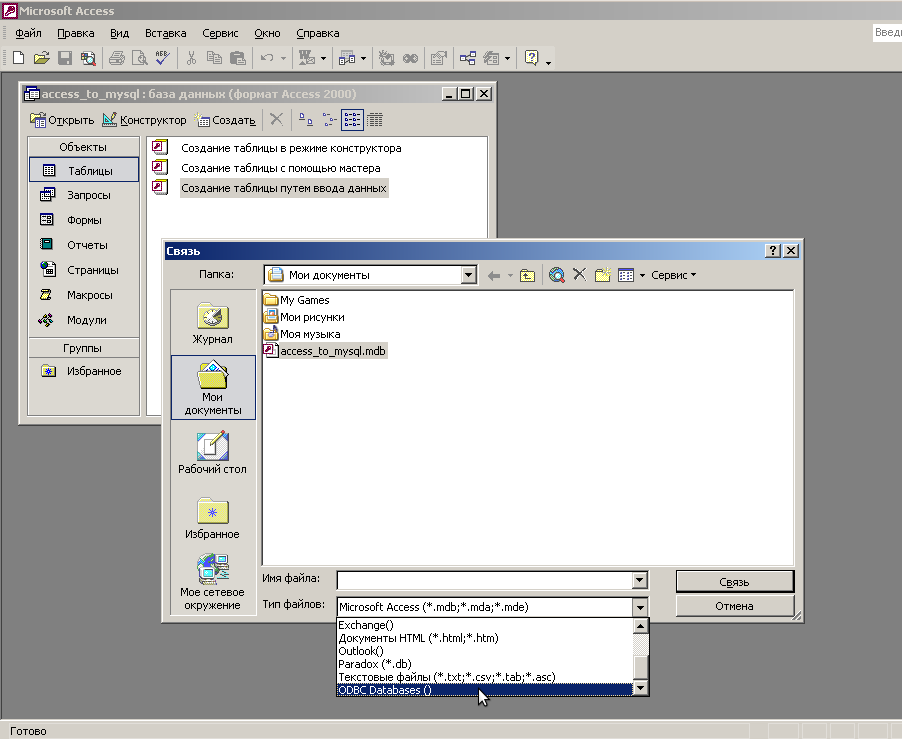Screen dimensions: 902x739
Task: Select Paradox (*.db) file type
Action: pos(484,664)
